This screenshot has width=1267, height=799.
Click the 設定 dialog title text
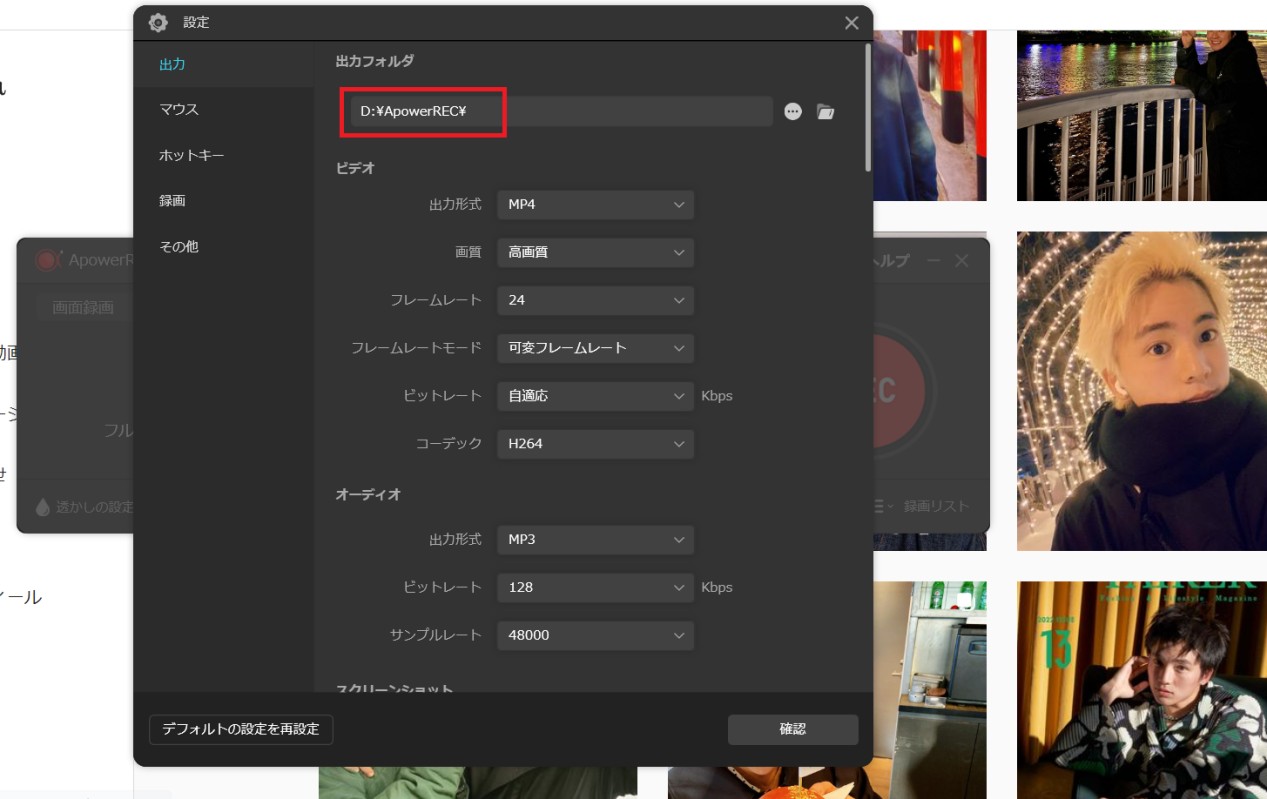pyautogui.click(x=196, y=23)
